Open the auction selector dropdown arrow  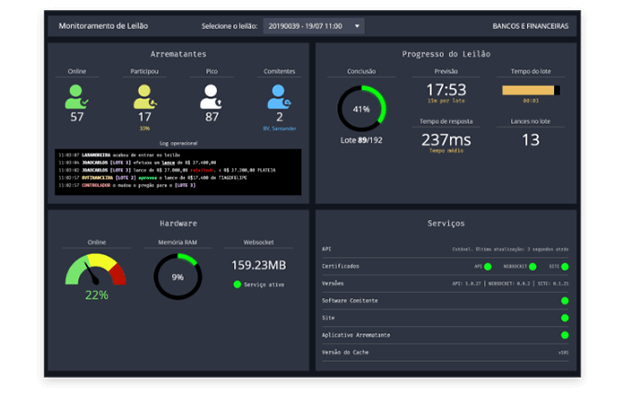coord(357,26)
